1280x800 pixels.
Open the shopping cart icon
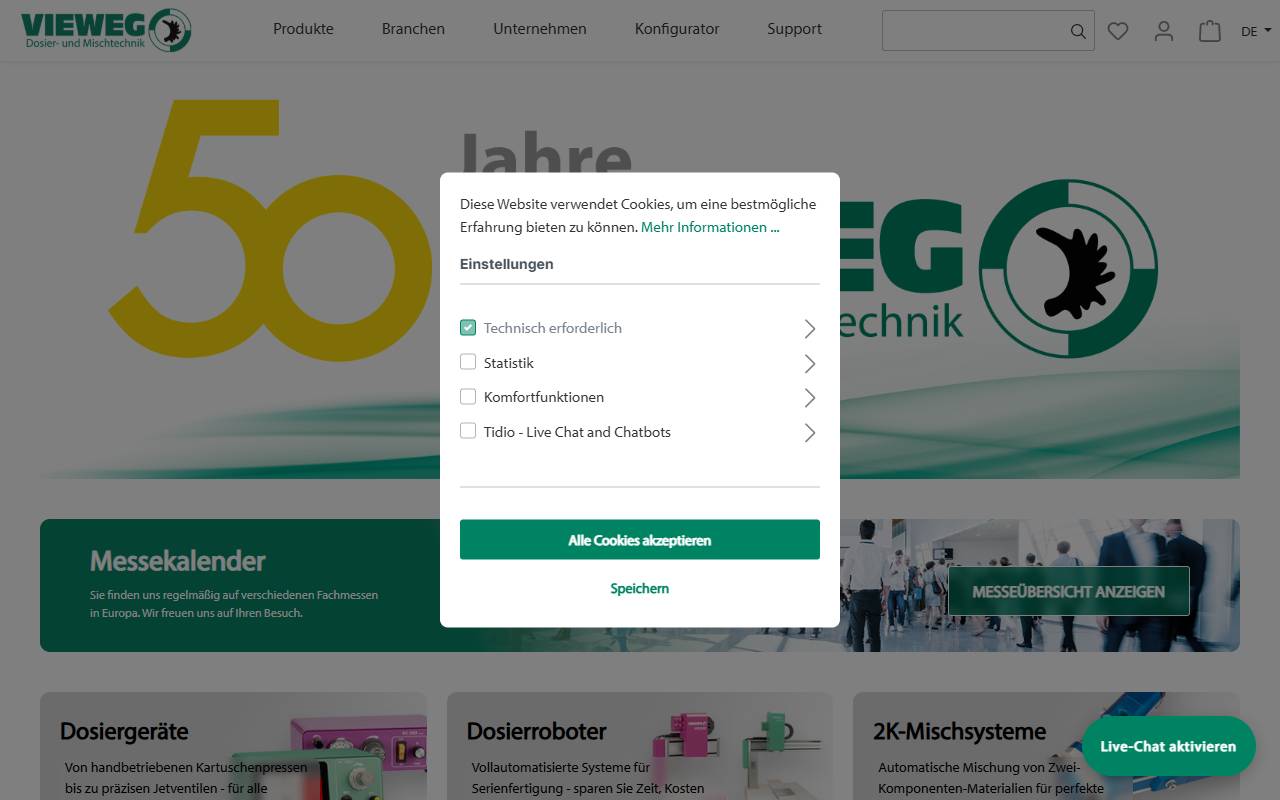pyautogui.click(x=1210, y=31)
